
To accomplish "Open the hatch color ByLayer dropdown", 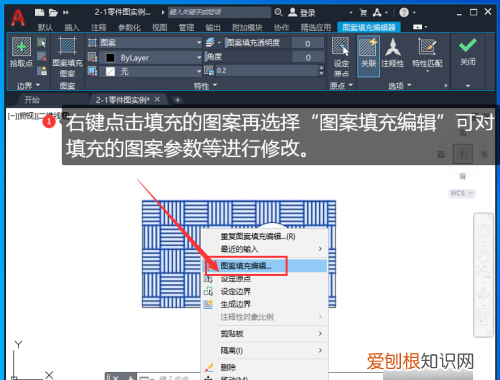I will pos(151,58).
